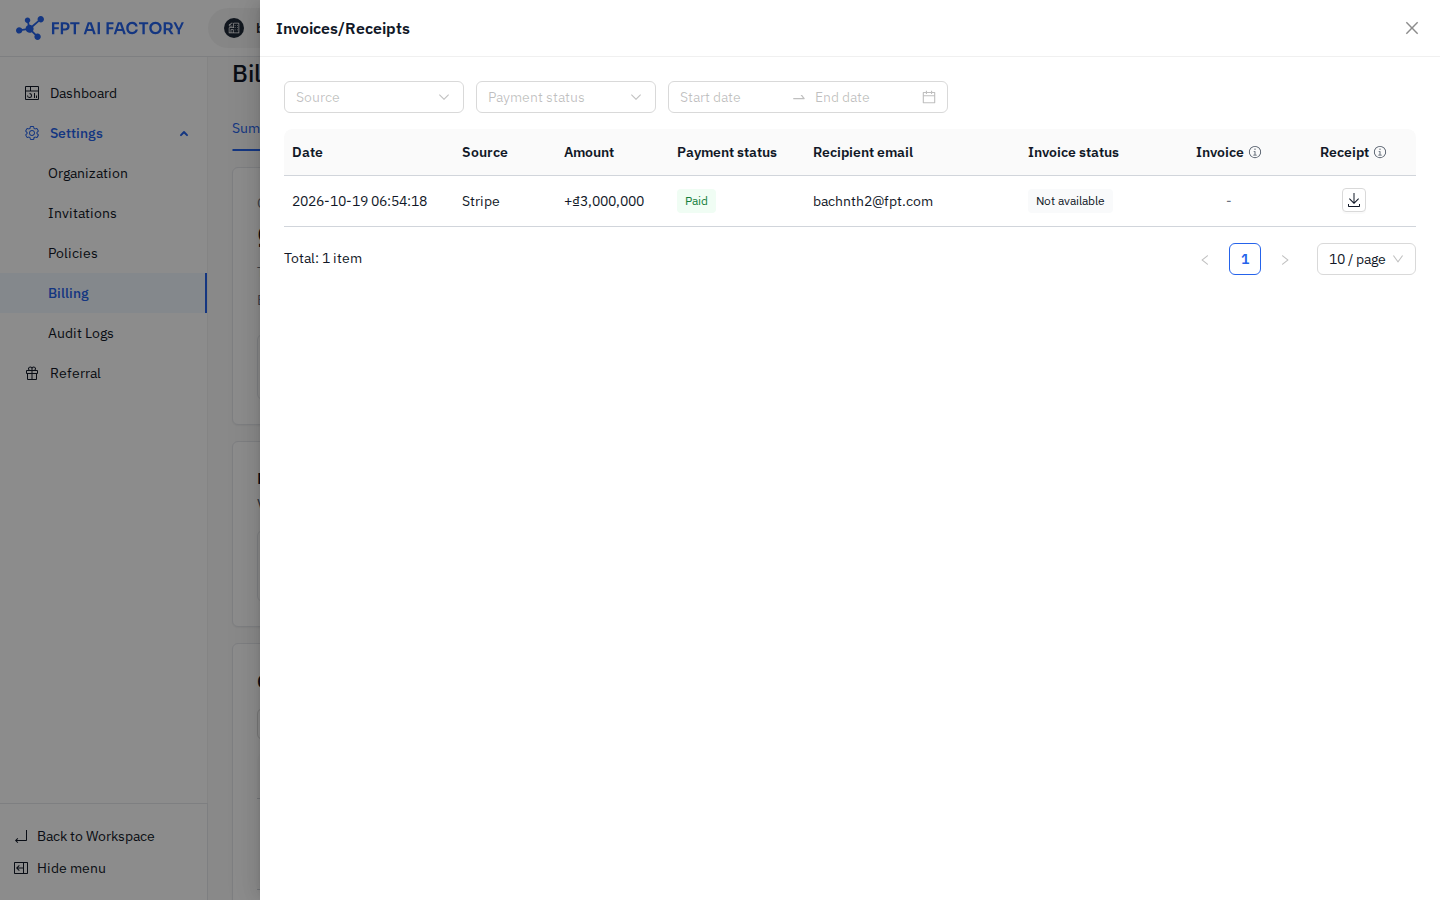Image resolution: width=1440 pixels, height=900 pixels.
Task: Click the Paid status tag
Action: [696, 201]
